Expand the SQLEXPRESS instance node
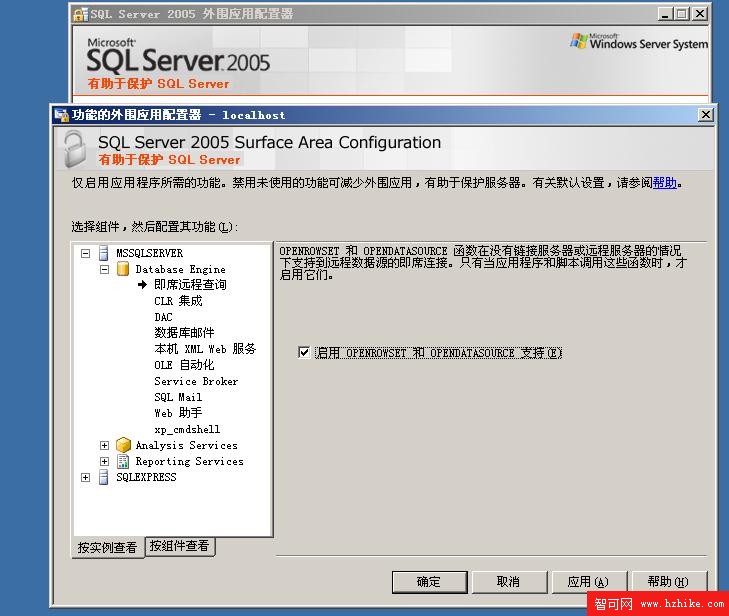Screen dimensions: 729x616 pos(86,477)
